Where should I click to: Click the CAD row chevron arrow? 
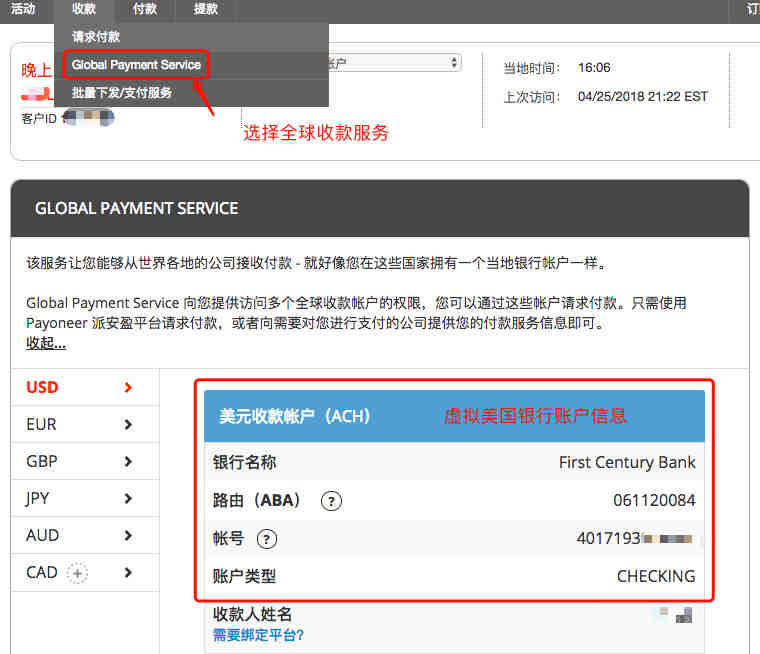click(128, 573)
